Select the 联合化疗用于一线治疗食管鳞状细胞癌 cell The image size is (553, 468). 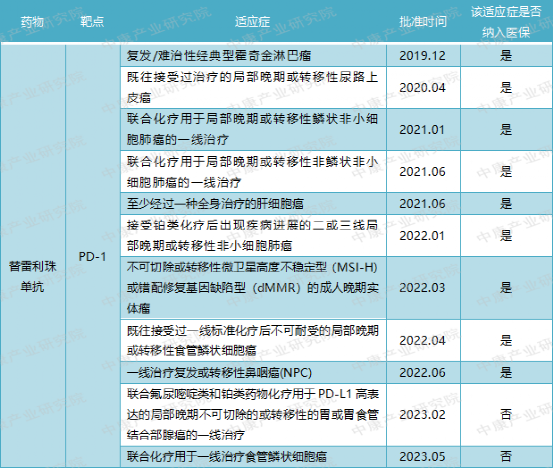tap(253, 457)
